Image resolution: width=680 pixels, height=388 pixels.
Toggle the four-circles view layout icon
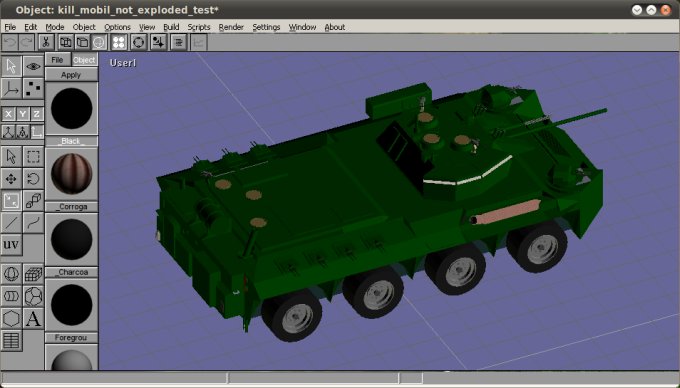119,42
